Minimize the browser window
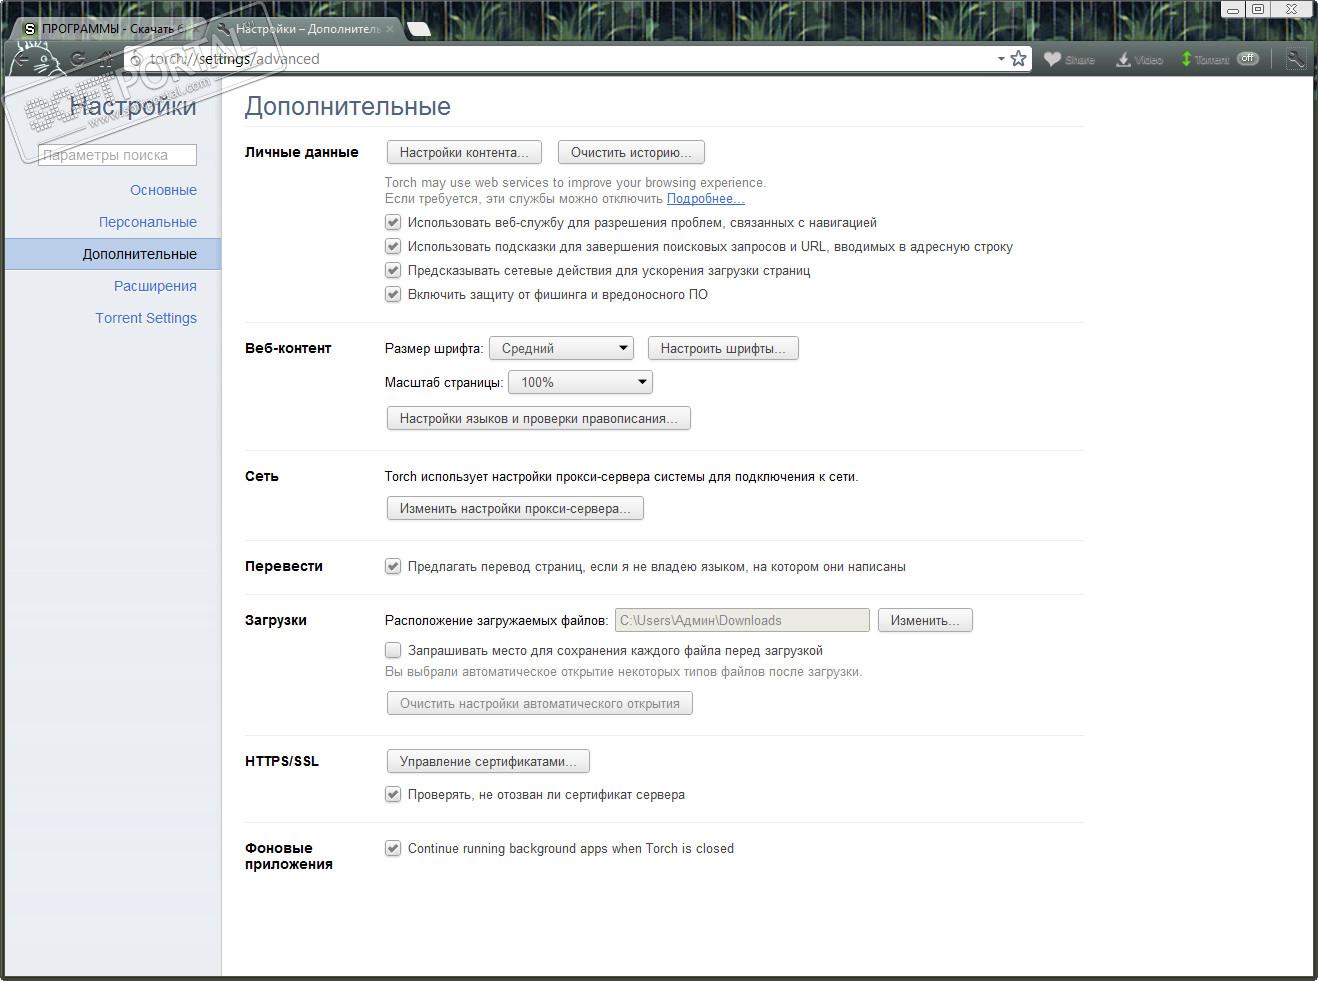This screenshot has height=981, width=1318. [x=1233, y=9]
